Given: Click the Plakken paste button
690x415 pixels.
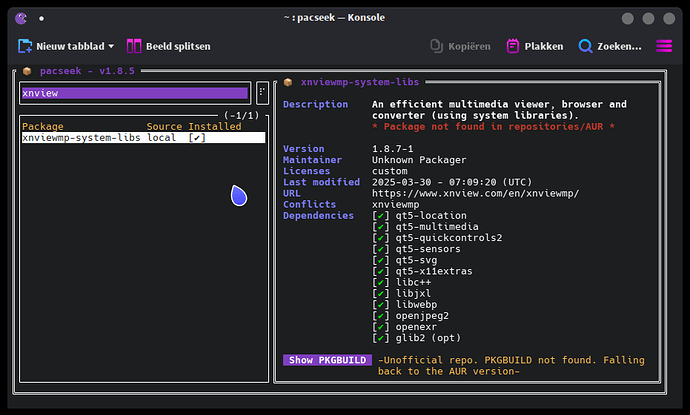Looking at the screenshot, I should (535, 46).
